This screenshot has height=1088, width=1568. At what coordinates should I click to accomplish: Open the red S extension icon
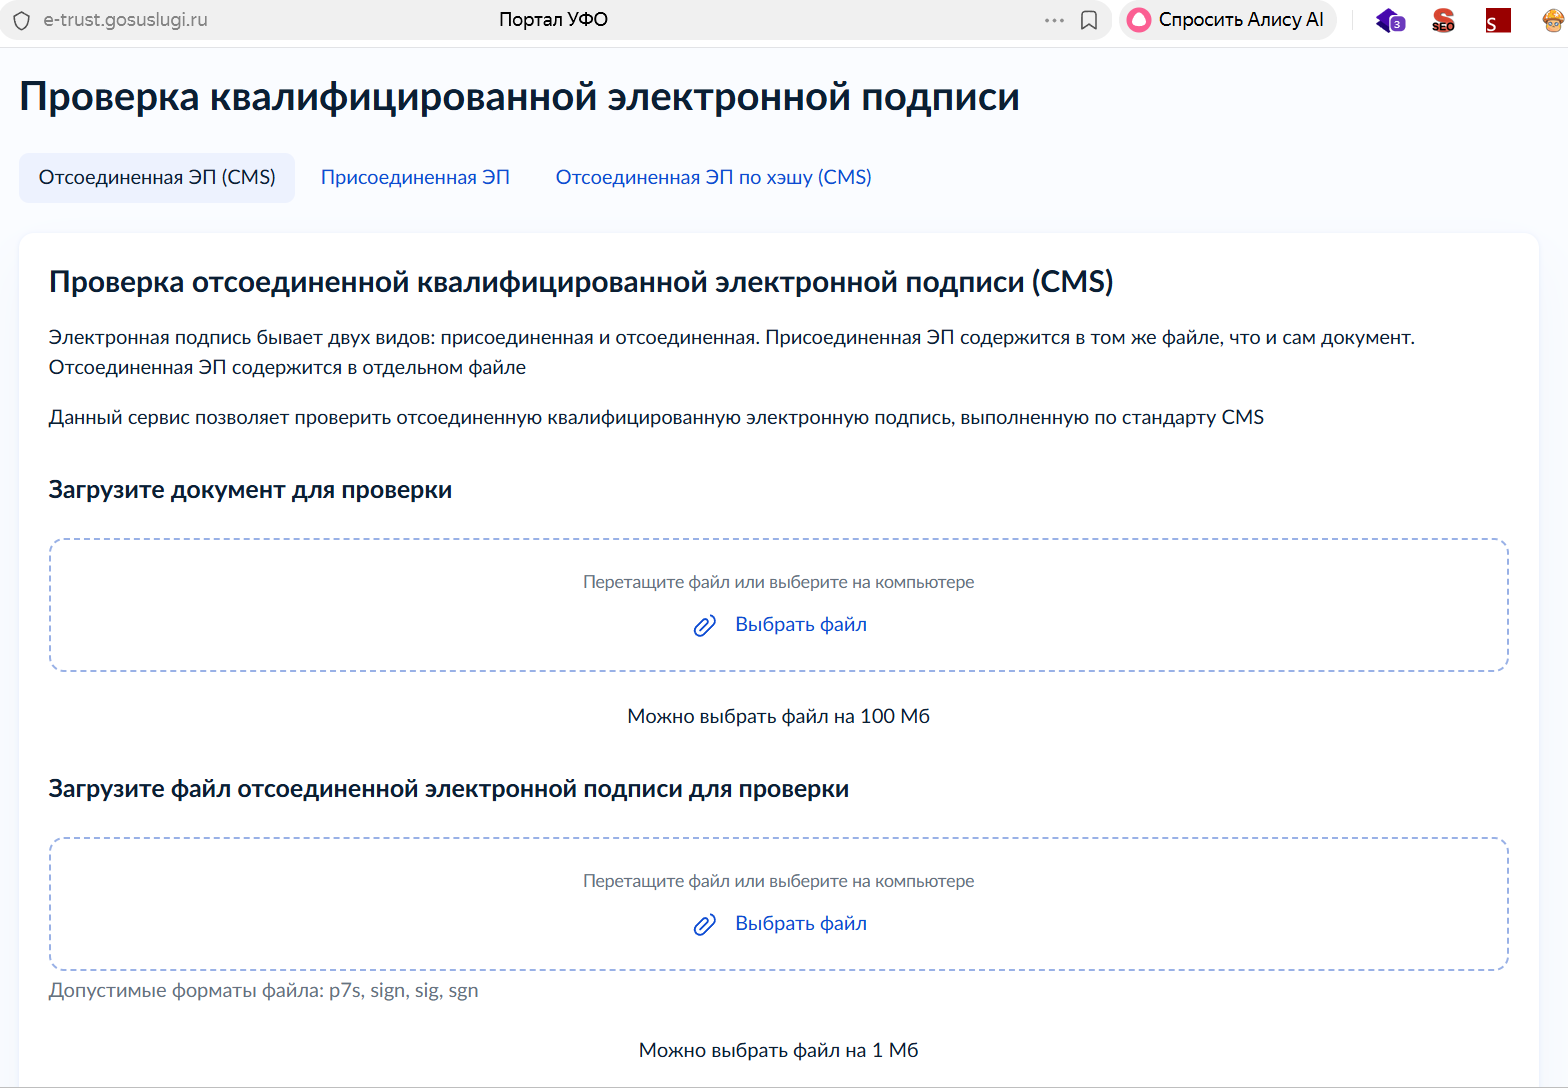click(1497, 20)
